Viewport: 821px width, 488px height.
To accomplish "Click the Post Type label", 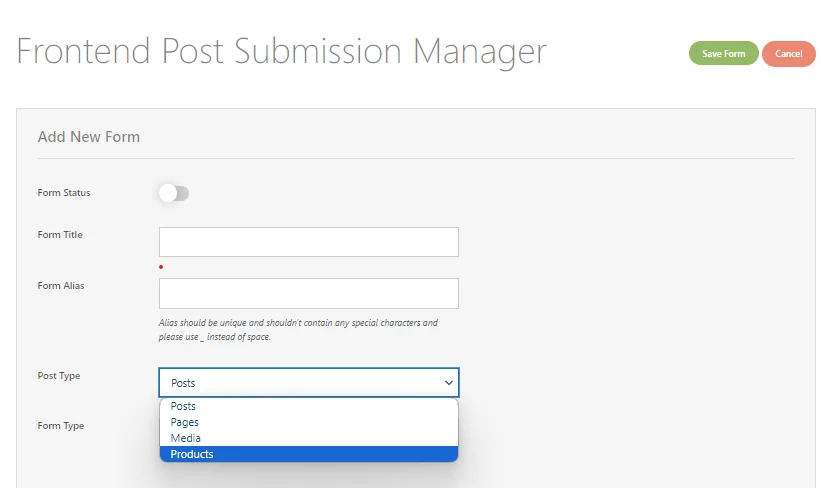I will point(59,375).
